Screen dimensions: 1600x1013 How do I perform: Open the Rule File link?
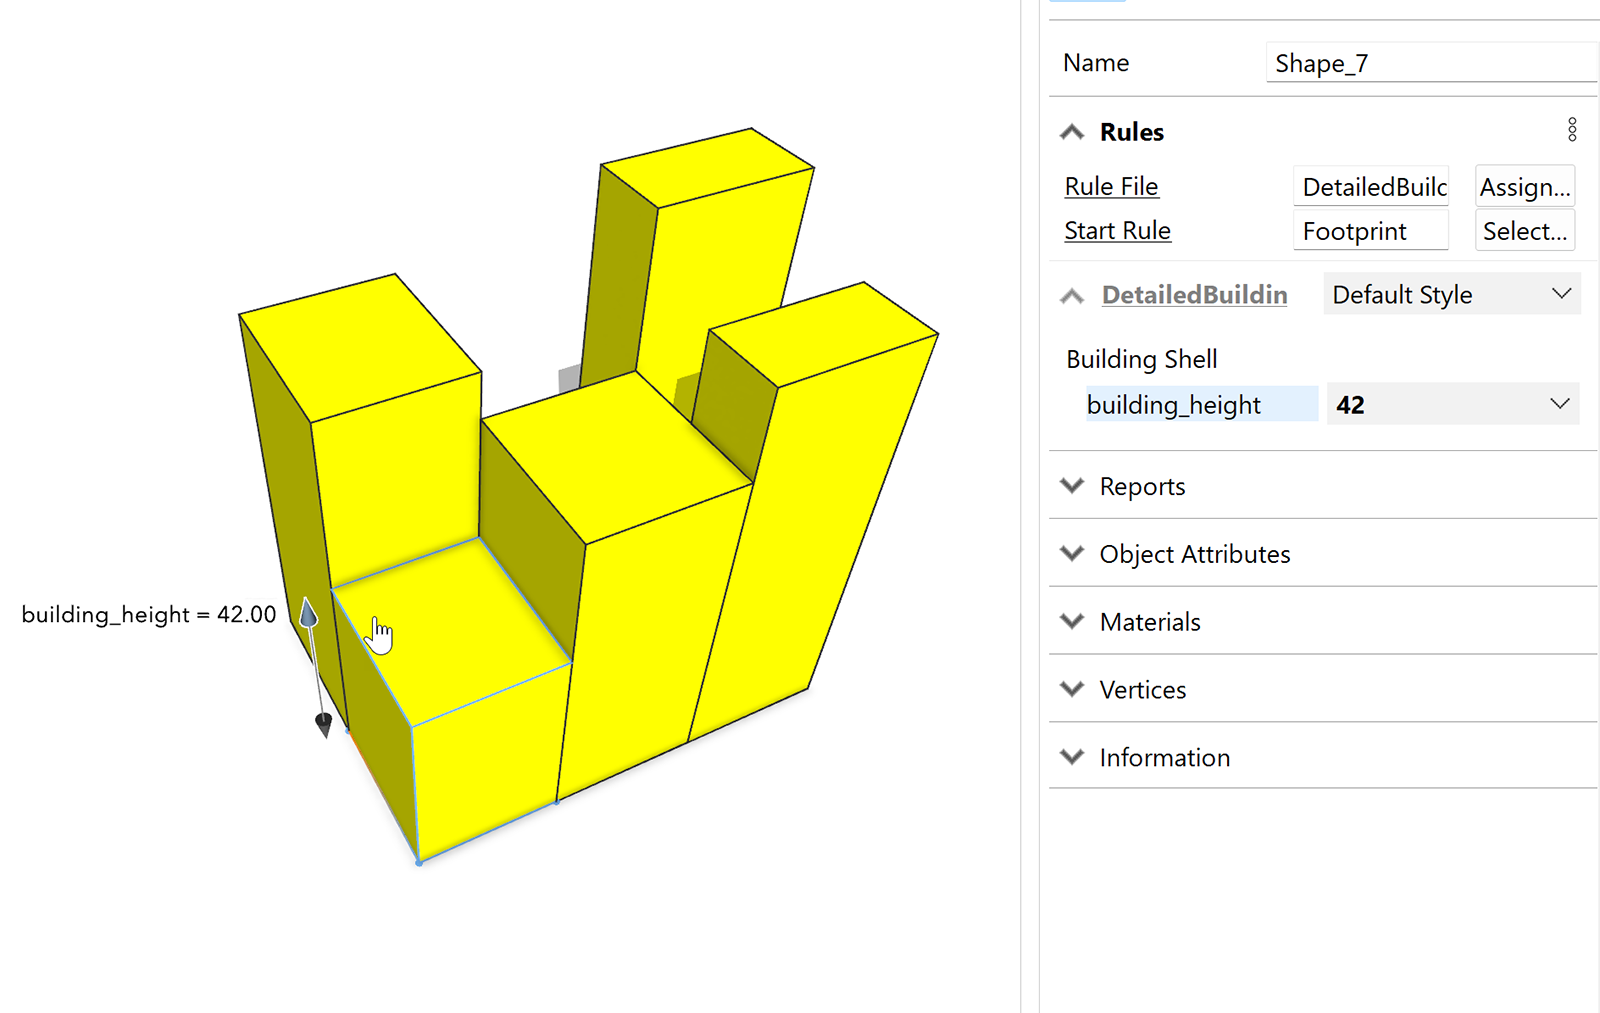click(1111, 187)
